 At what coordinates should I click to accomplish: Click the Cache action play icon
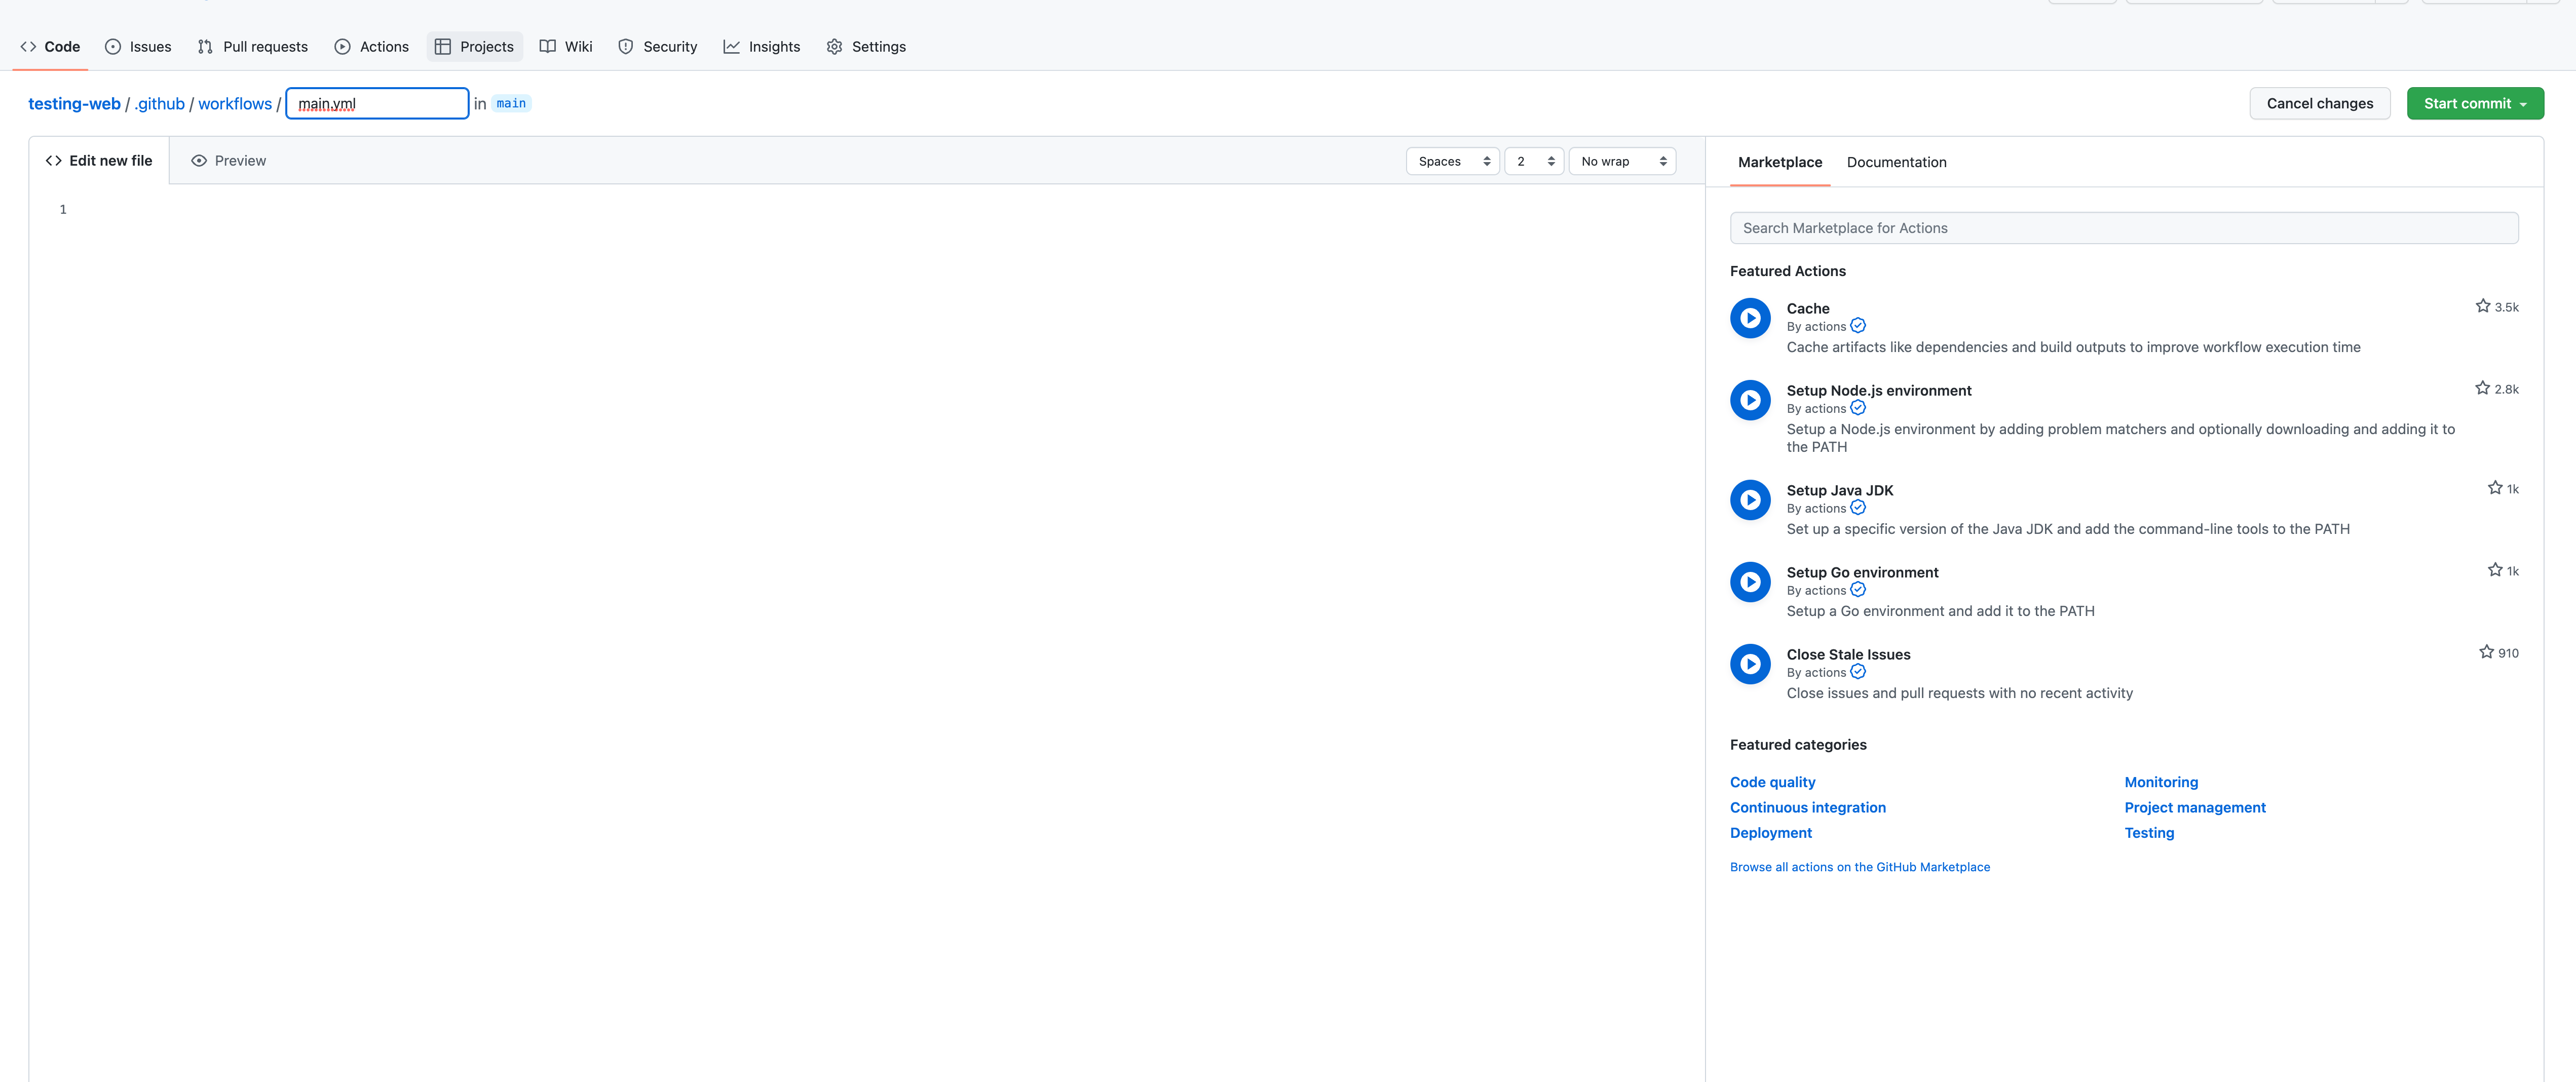click(1750, 318)
